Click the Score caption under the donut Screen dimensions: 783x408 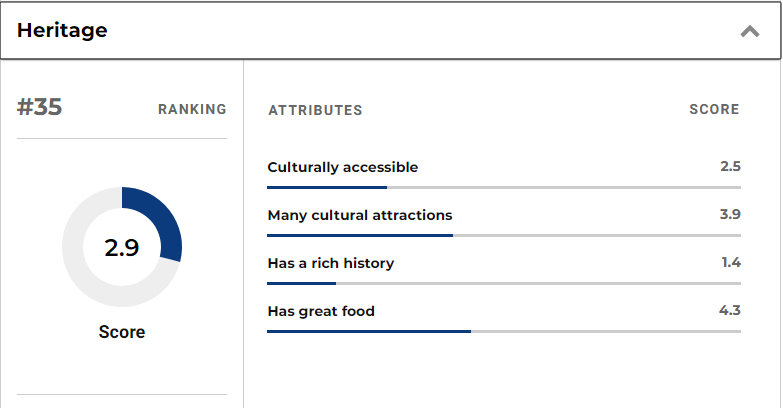pos(122,332)
